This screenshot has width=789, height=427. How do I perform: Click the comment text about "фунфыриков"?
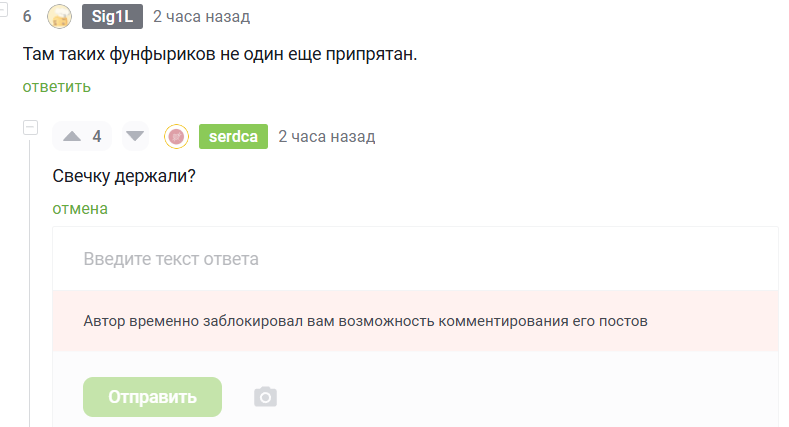(219, 53)
